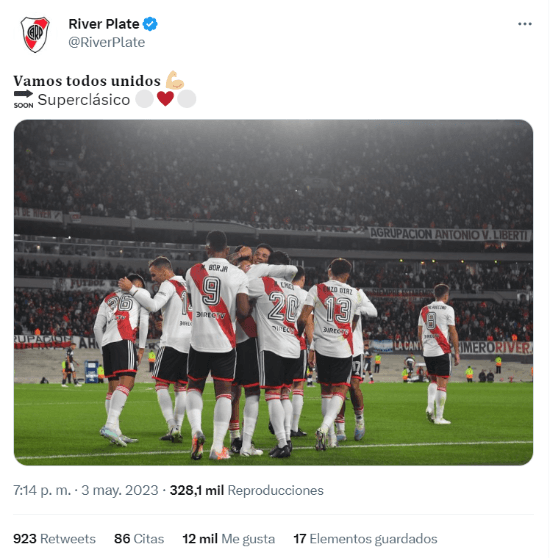Open the 923 Retweets list

coord(54,539)
